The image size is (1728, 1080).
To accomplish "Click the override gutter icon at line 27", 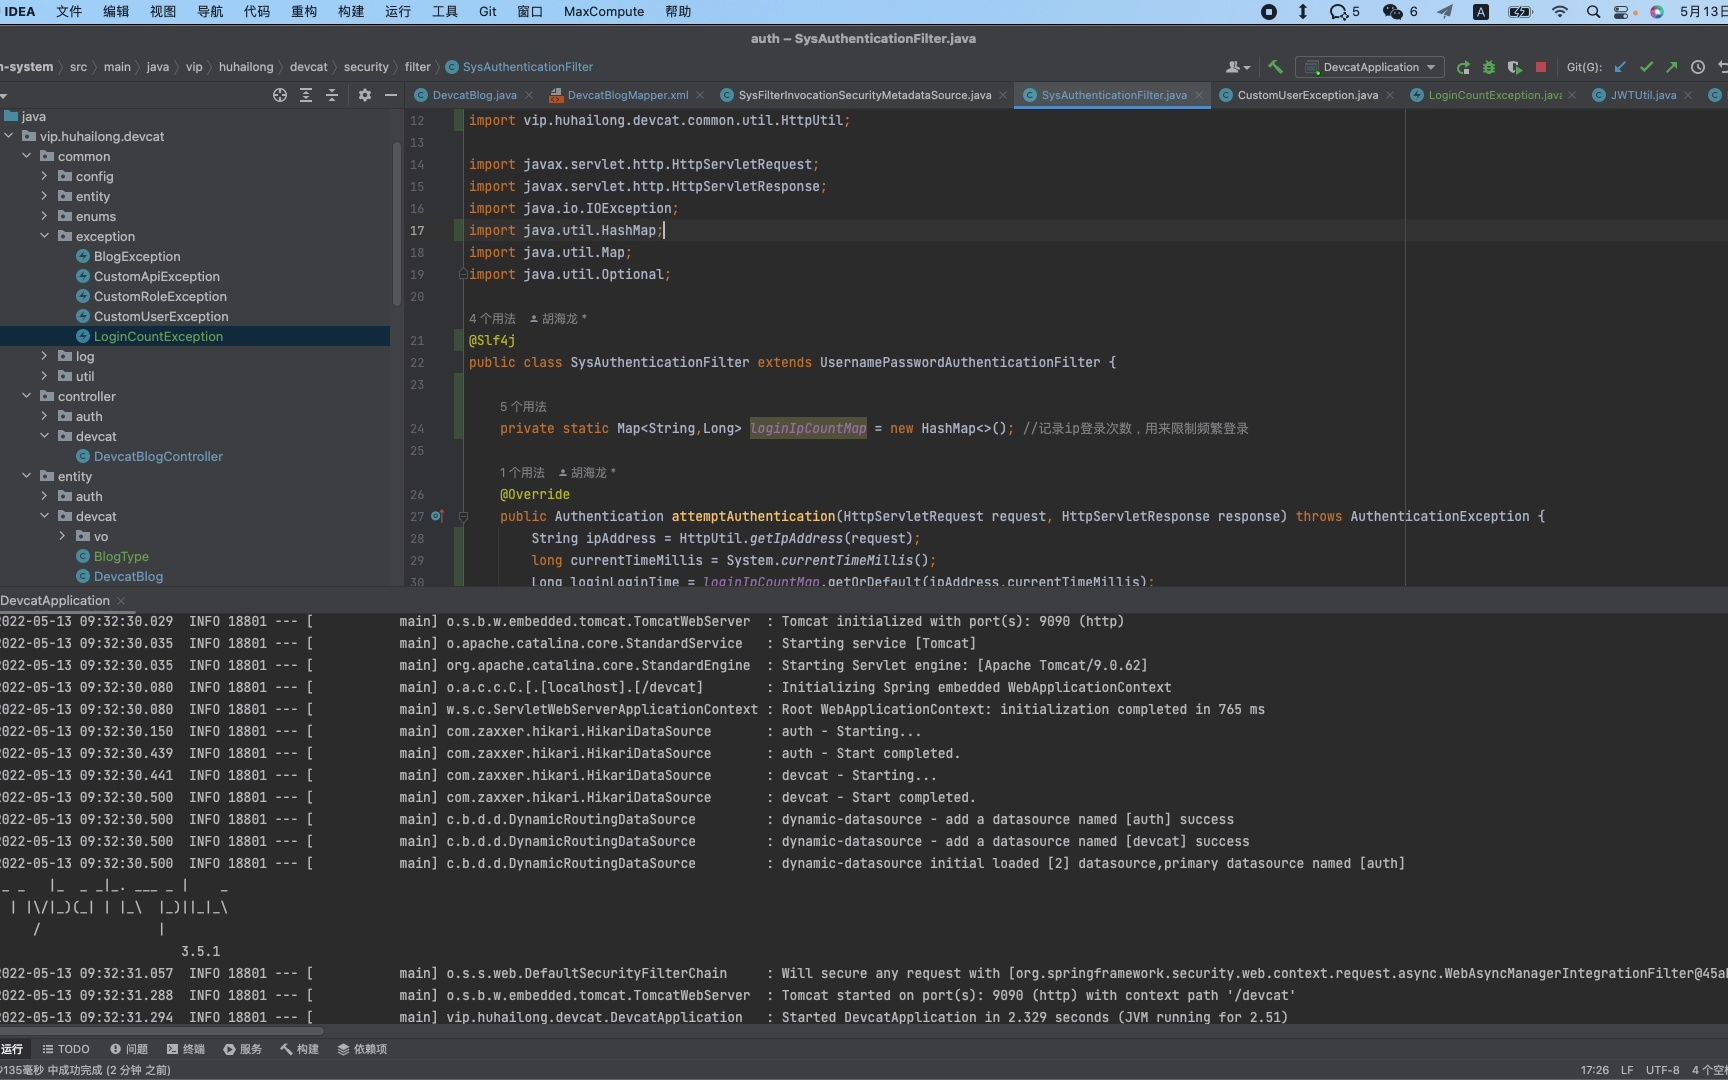I will pos(437,516).
